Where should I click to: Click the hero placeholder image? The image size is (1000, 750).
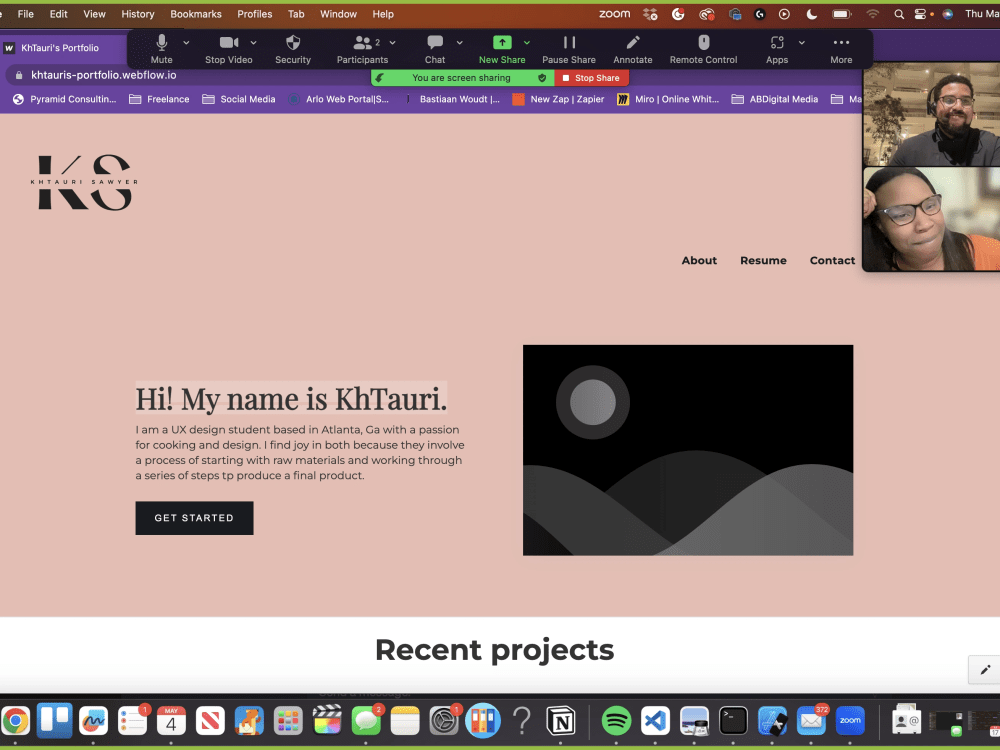pos(688,450)
